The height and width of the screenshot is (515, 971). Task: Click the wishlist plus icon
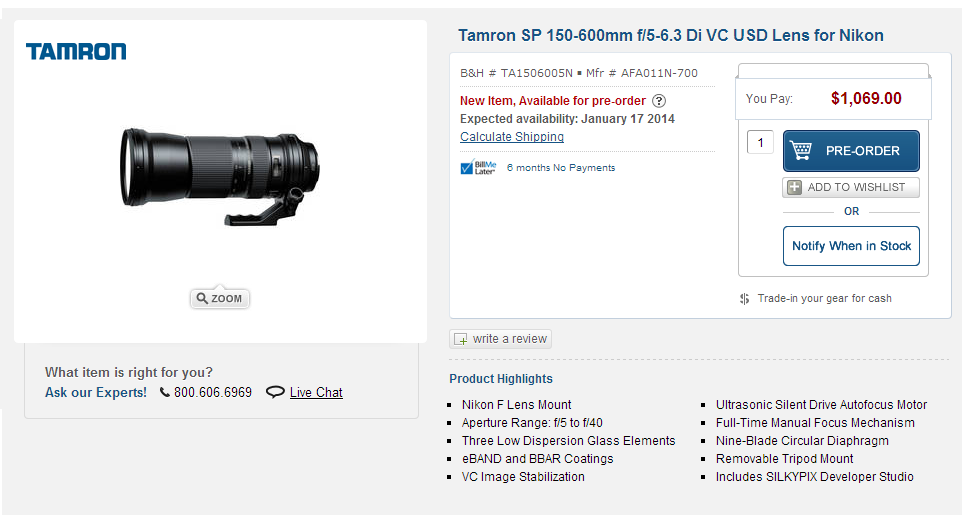coord(795,187)
